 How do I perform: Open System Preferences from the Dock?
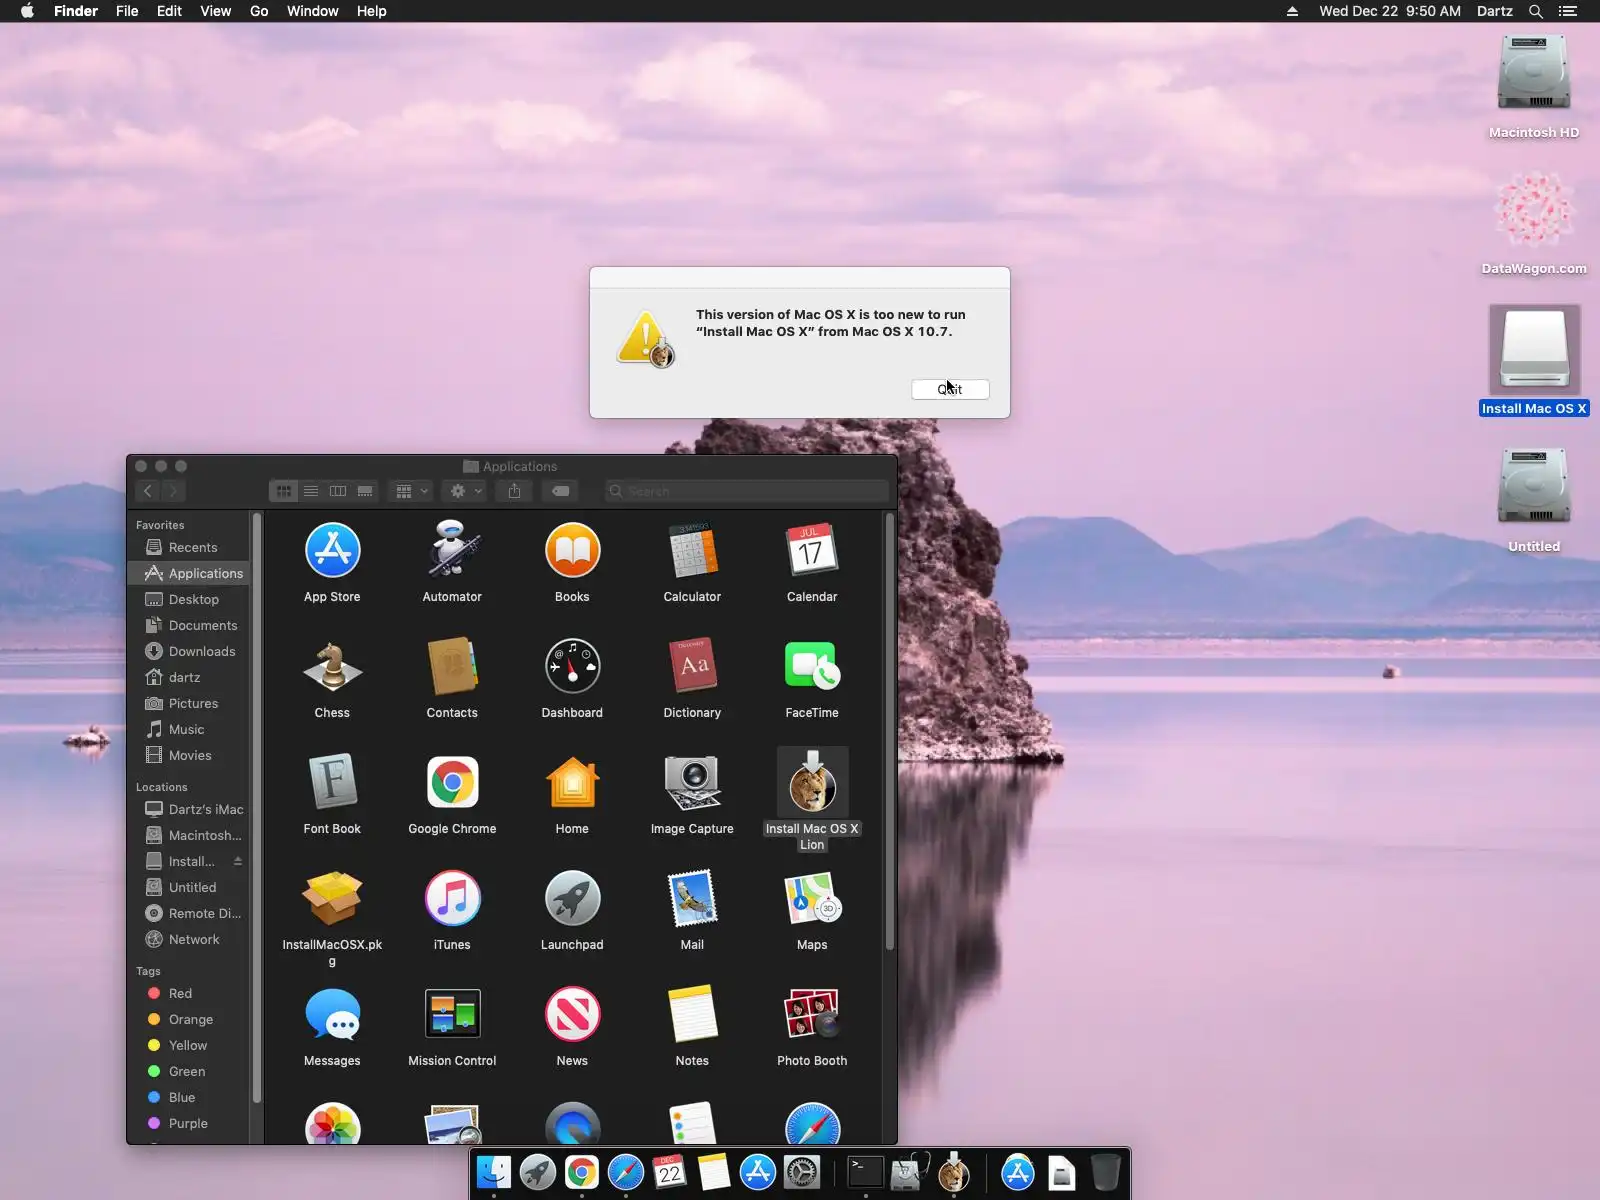click(x=802, y=1172)
